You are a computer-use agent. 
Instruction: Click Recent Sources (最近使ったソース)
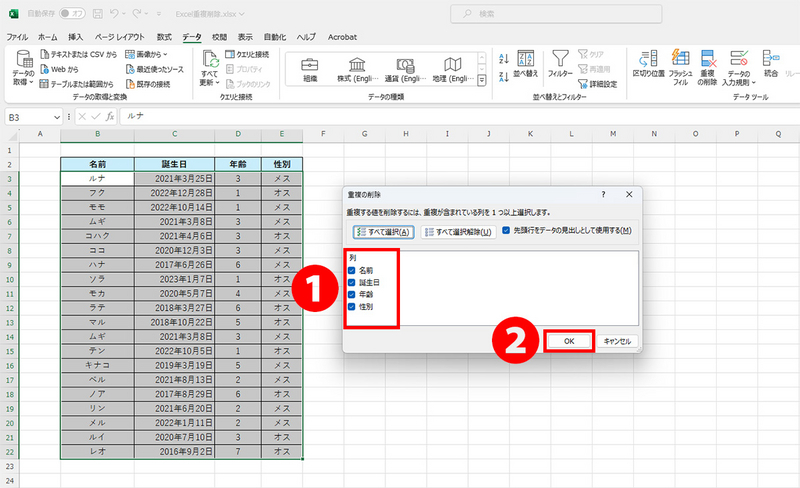[155, 69]
